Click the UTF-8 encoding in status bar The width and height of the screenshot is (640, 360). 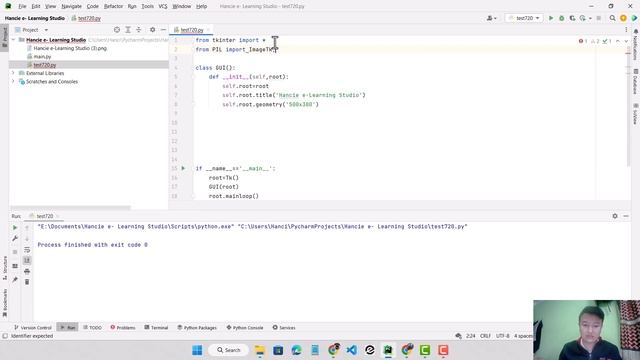point(502,336)
